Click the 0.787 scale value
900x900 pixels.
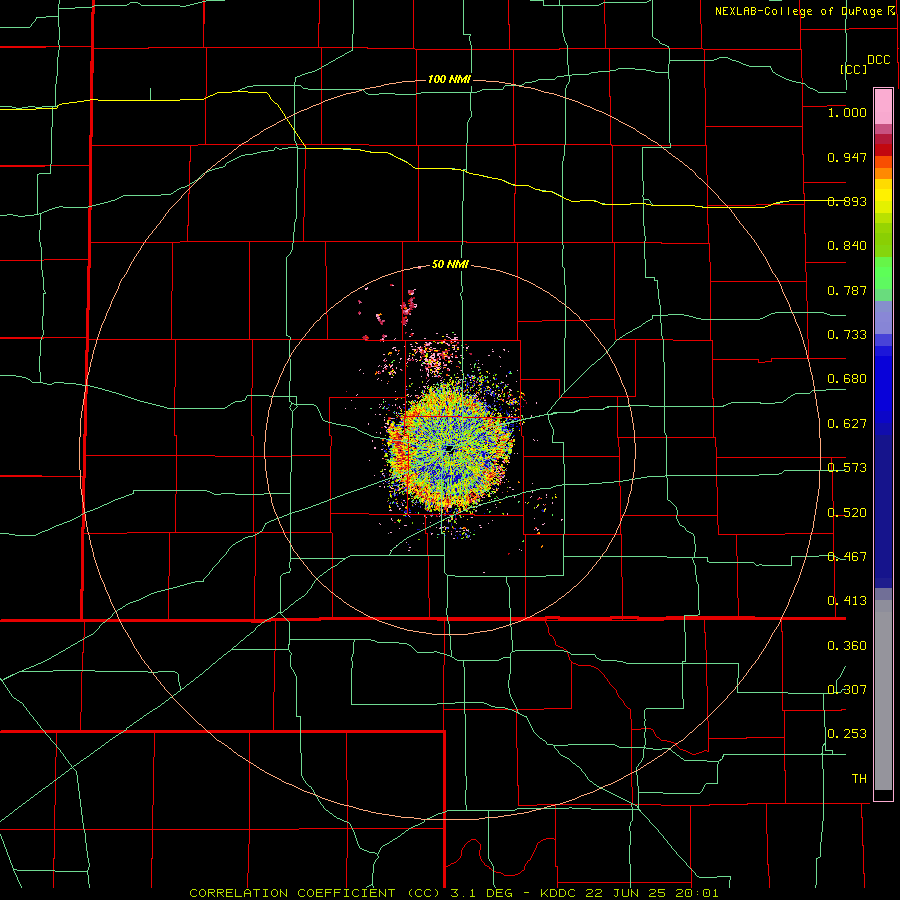847,290
